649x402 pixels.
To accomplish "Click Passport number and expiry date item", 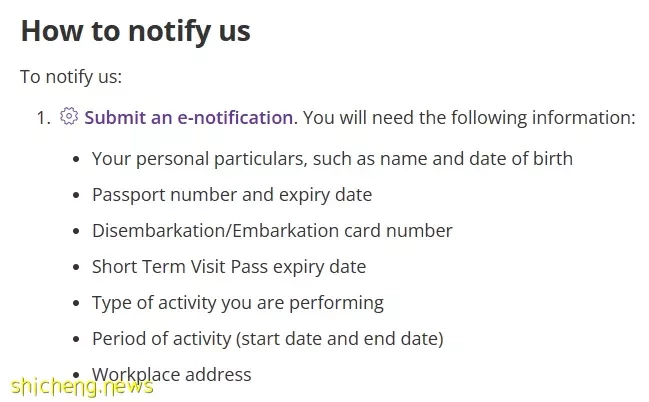I will (x=232, y=195).
